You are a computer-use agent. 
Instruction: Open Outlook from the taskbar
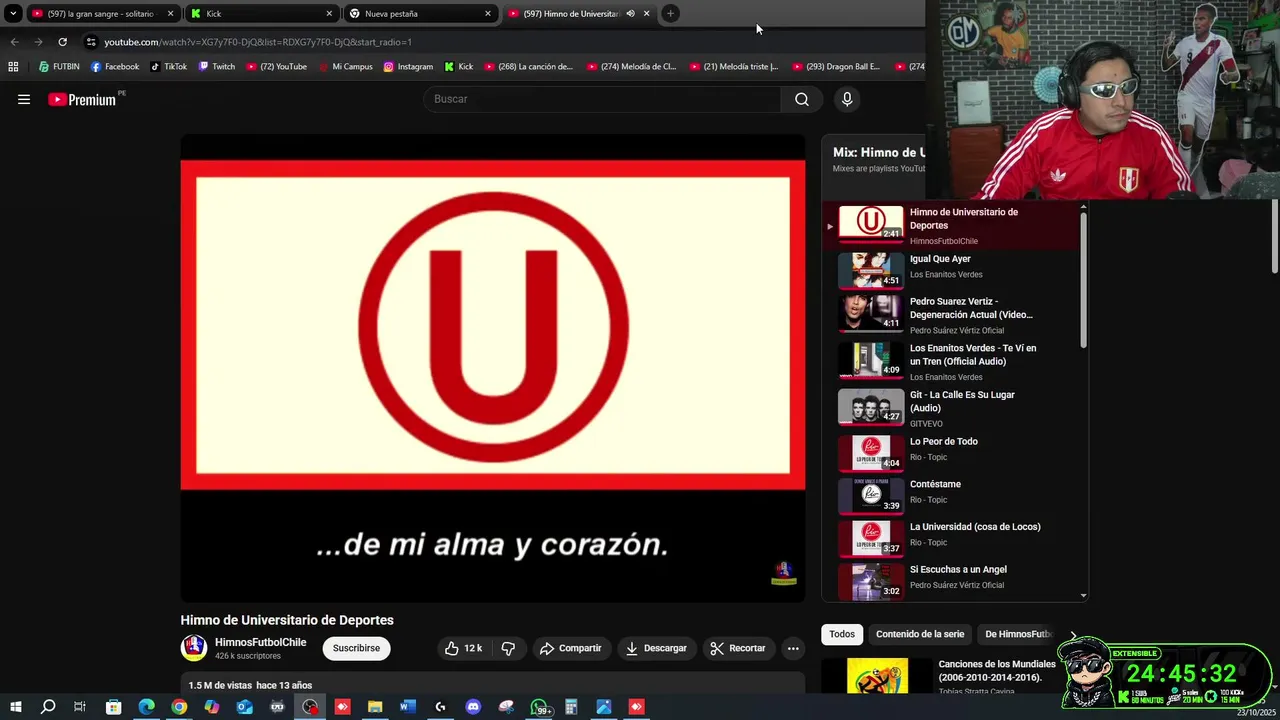point(245,707)
